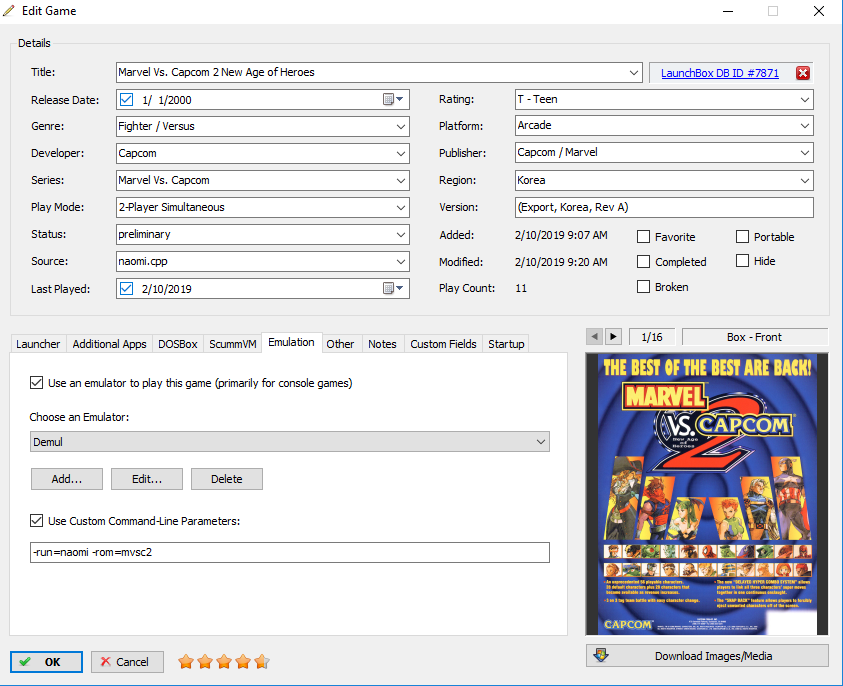
Task: Click Add... emulator button
Action: [67, 478]
